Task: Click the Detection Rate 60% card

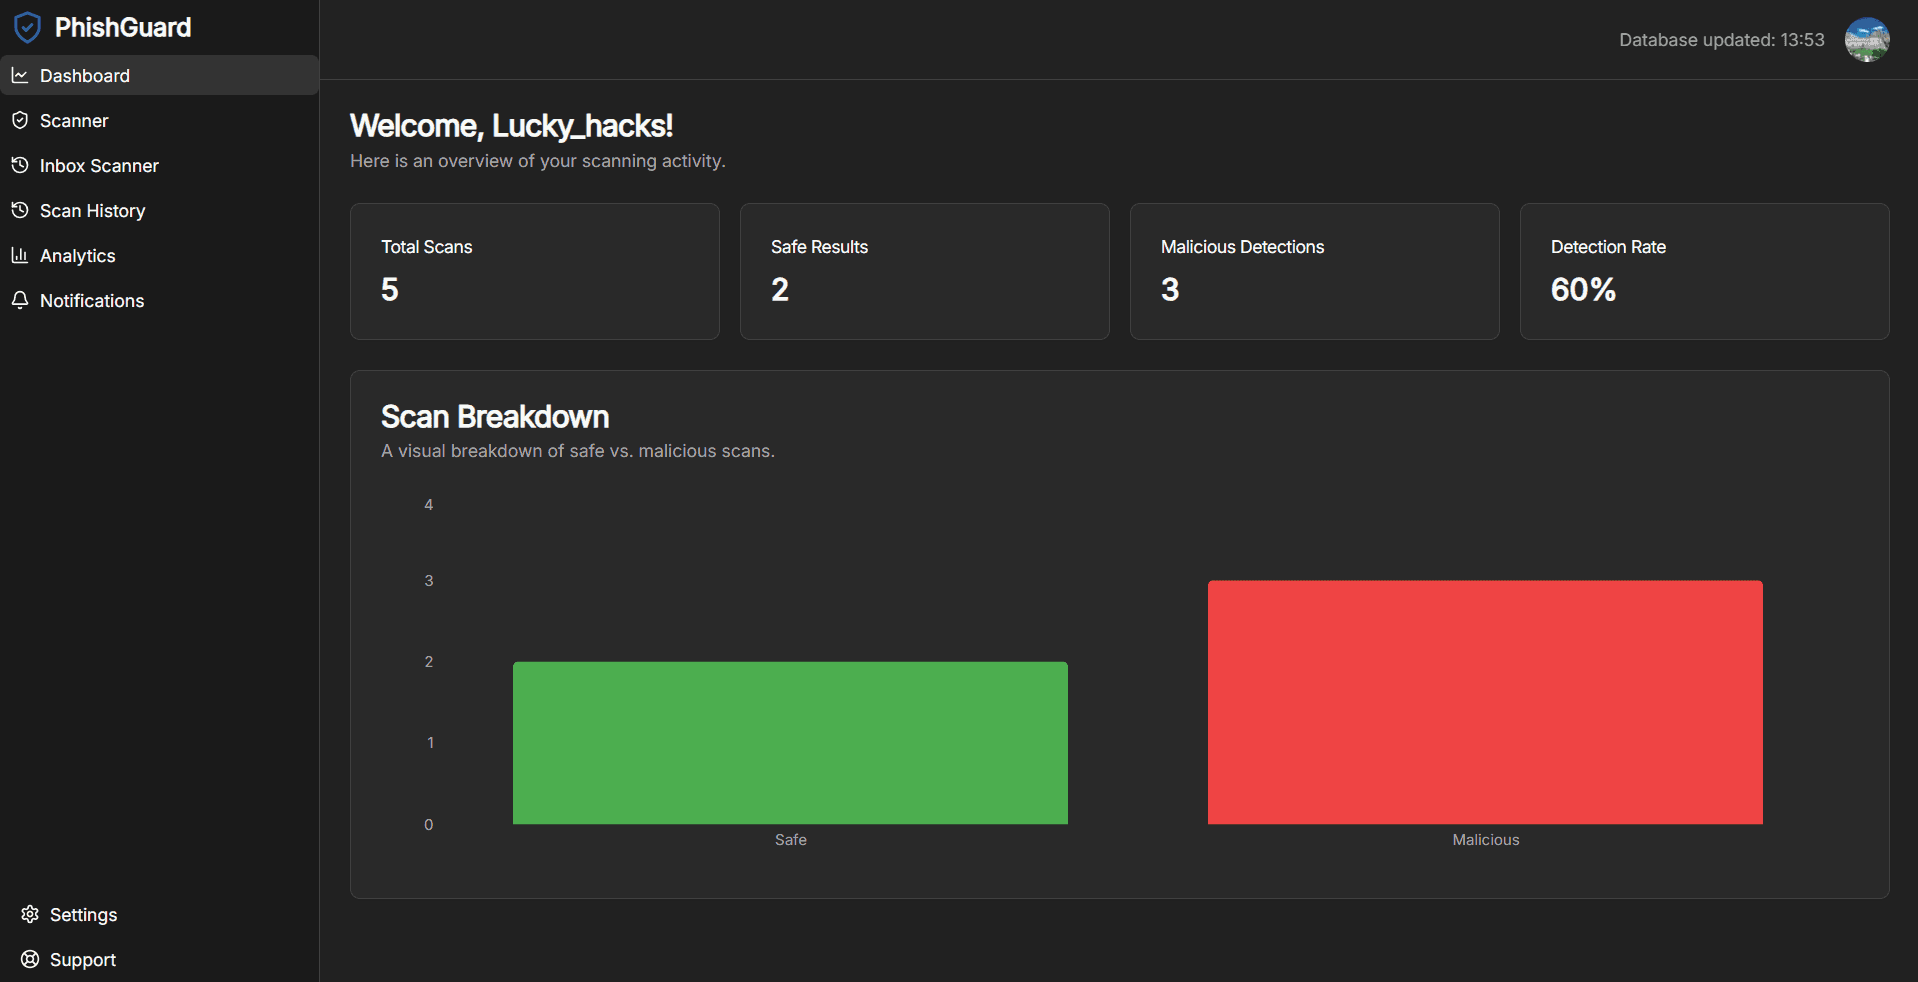Action: (x=1703, y=271)
